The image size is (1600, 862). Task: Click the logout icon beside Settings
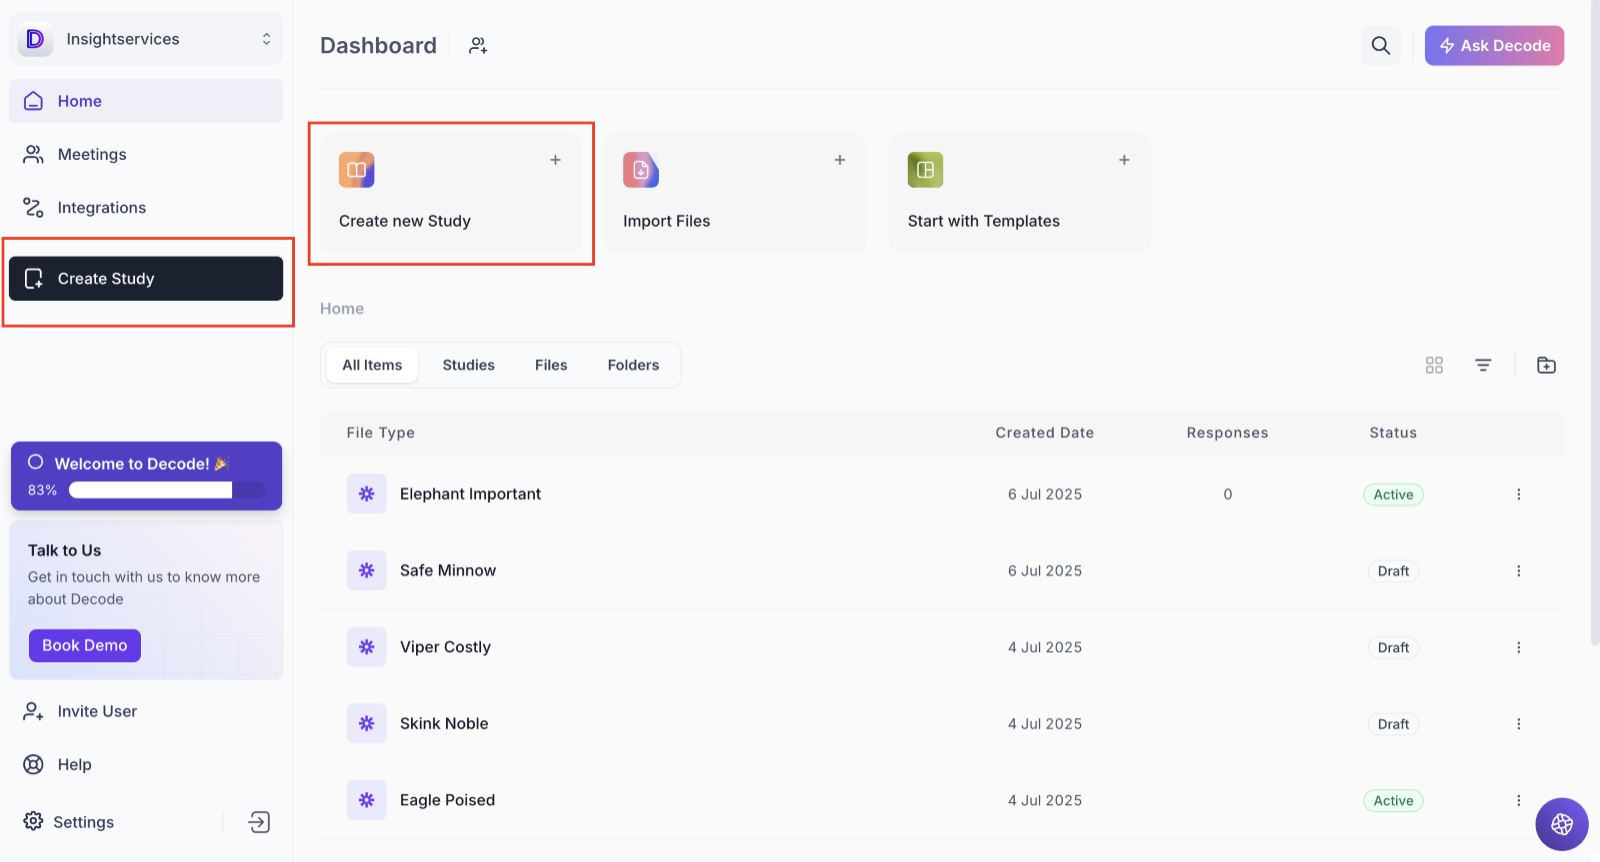259,822
